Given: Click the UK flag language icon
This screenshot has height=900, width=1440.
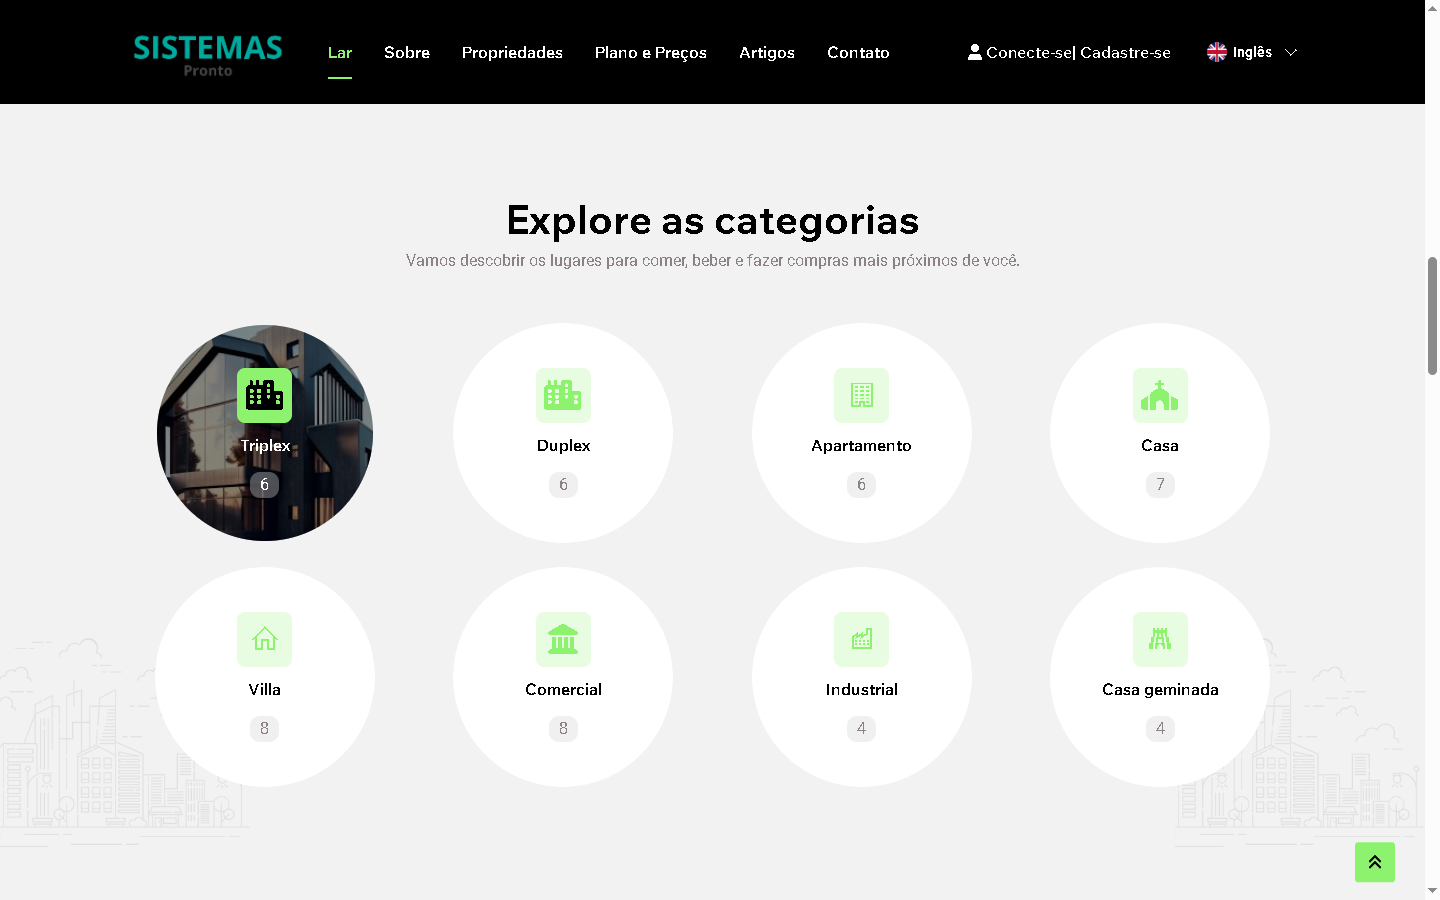Looking at the screenshot, I should click(1216, 52).
